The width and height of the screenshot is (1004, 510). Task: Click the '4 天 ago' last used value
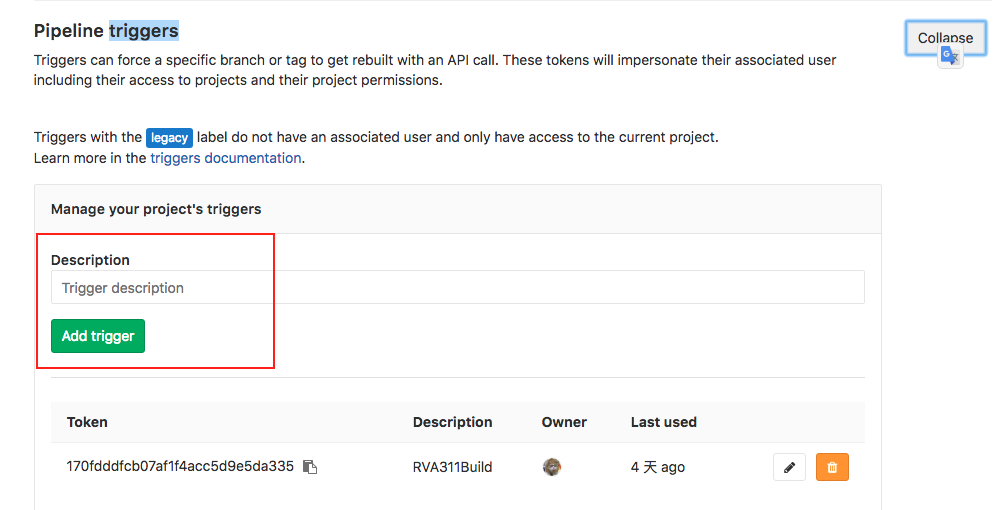pyautogui.click(x=658, y=467)
